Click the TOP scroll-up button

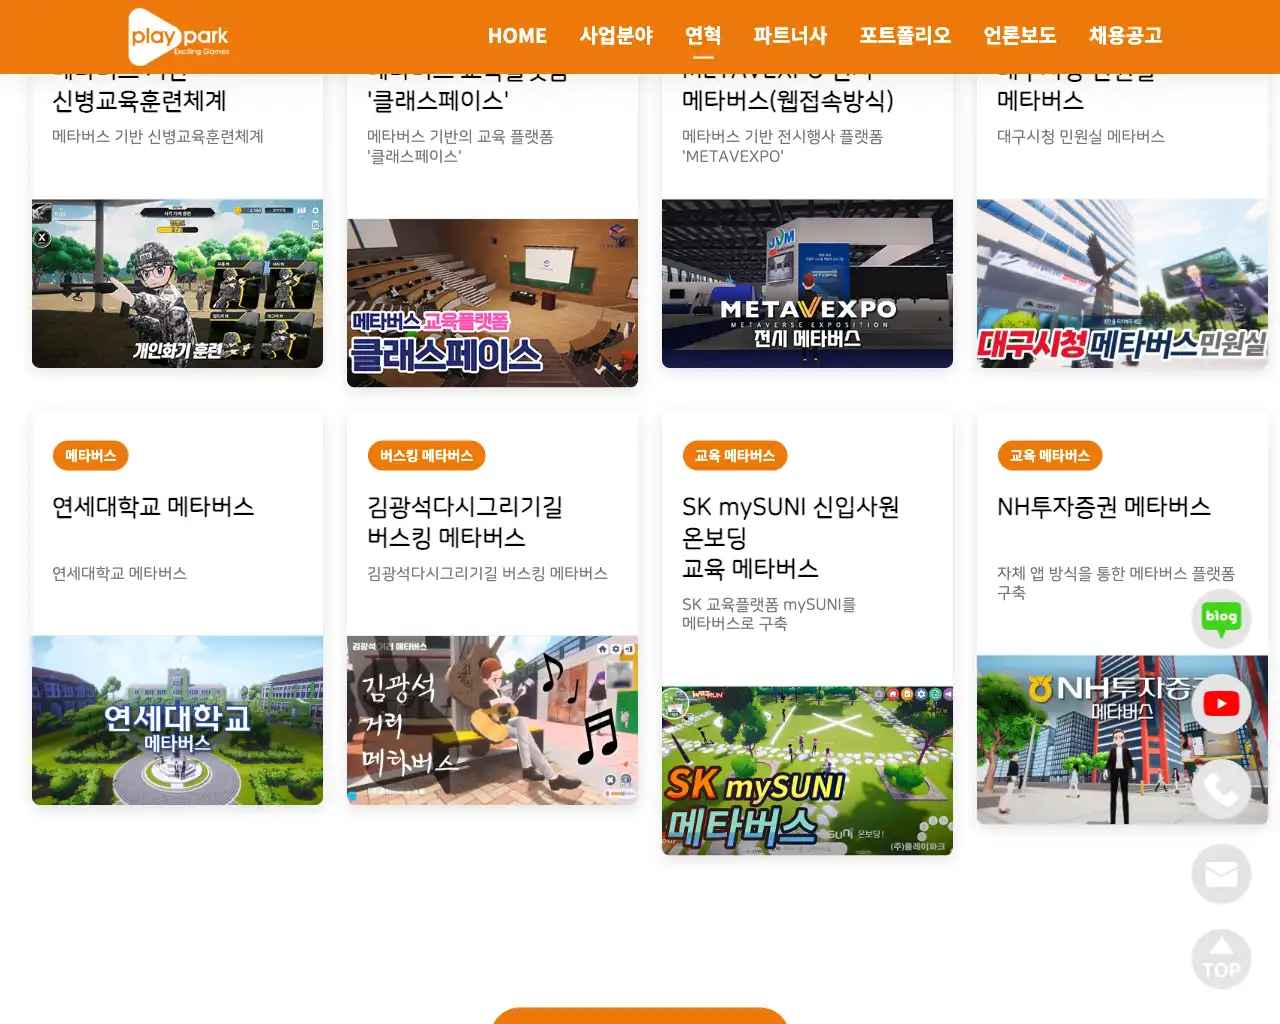pos(1221,960)
